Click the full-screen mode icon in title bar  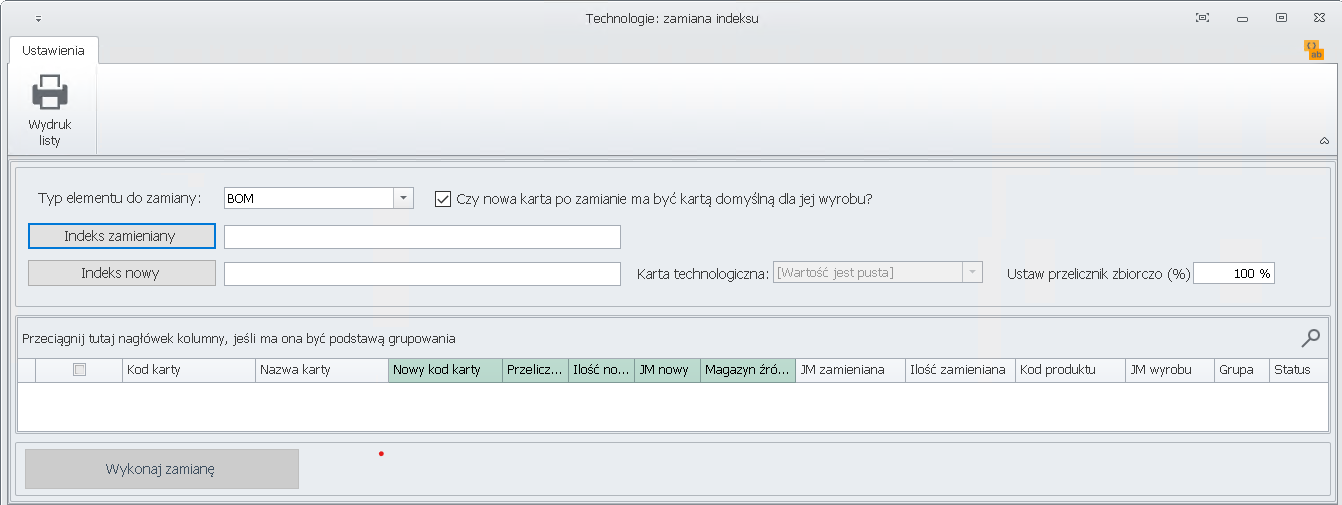click(1202, 18)
